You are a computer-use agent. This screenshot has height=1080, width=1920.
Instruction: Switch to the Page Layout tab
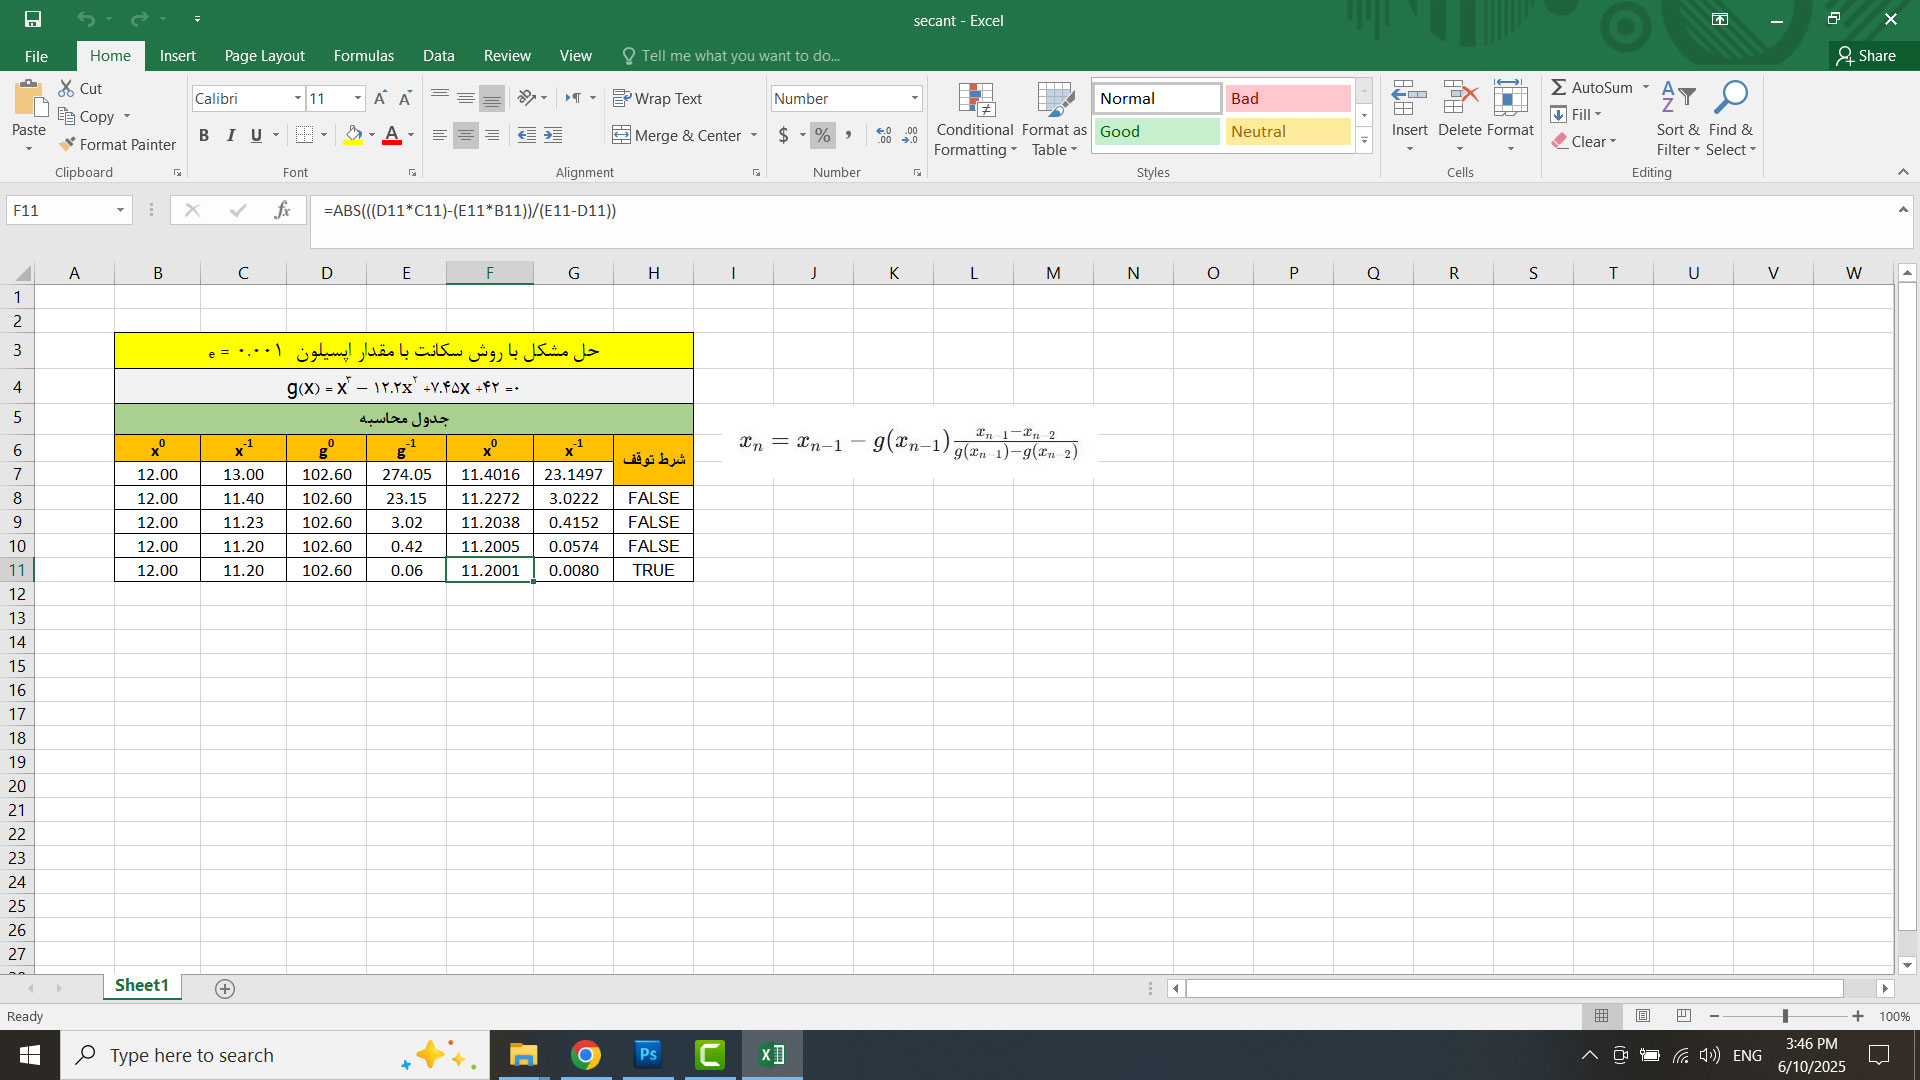264,56
